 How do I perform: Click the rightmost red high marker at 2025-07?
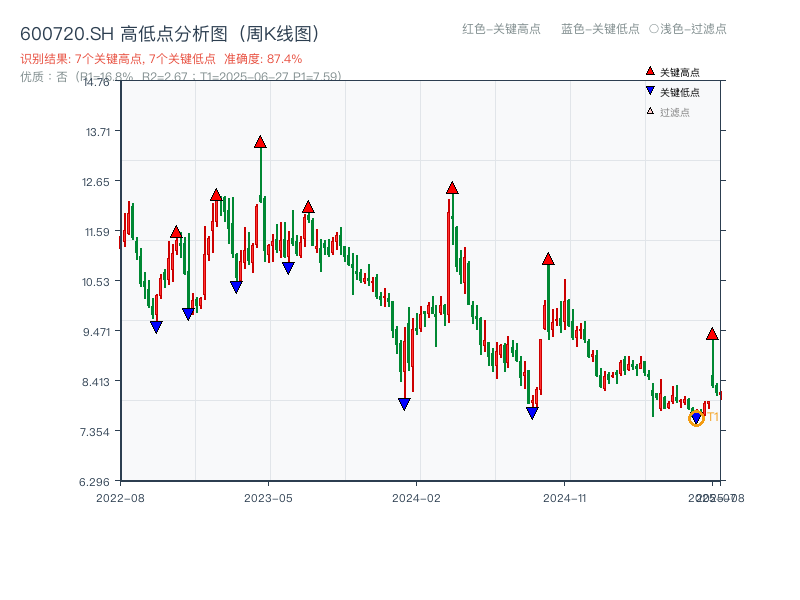712,334
